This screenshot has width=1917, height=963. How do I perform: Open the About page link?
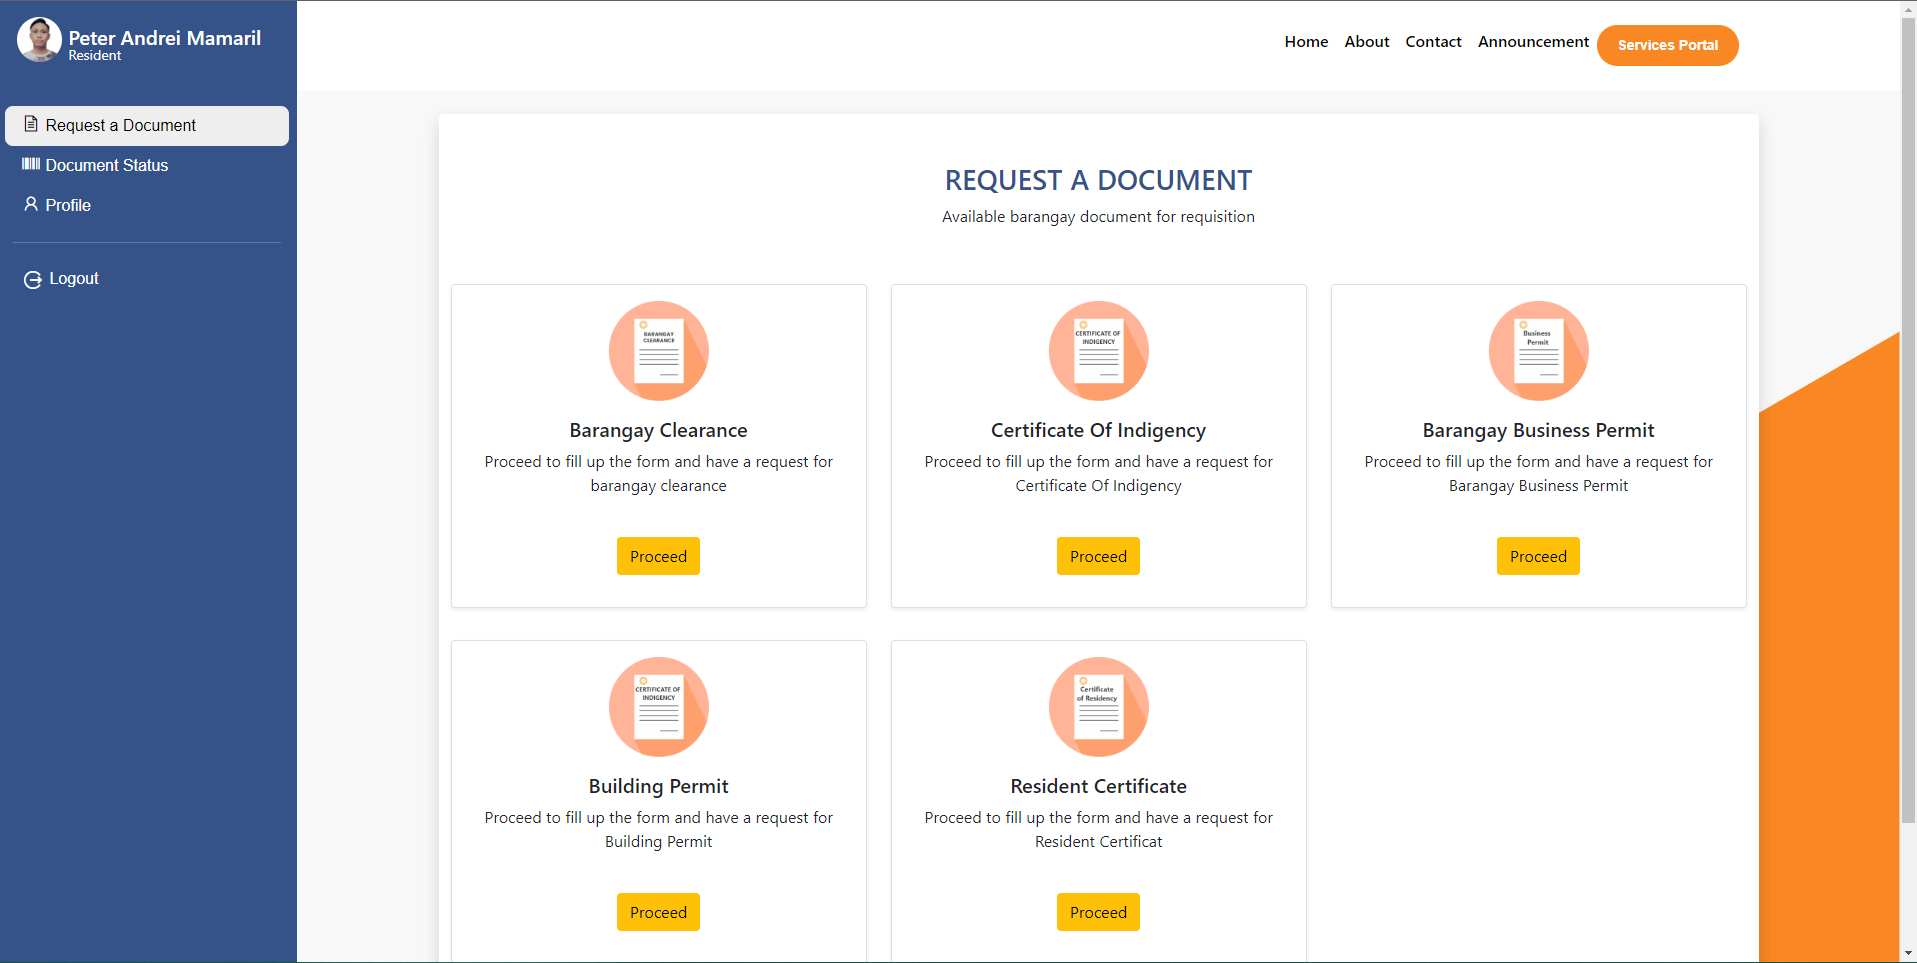[1366, 42]
